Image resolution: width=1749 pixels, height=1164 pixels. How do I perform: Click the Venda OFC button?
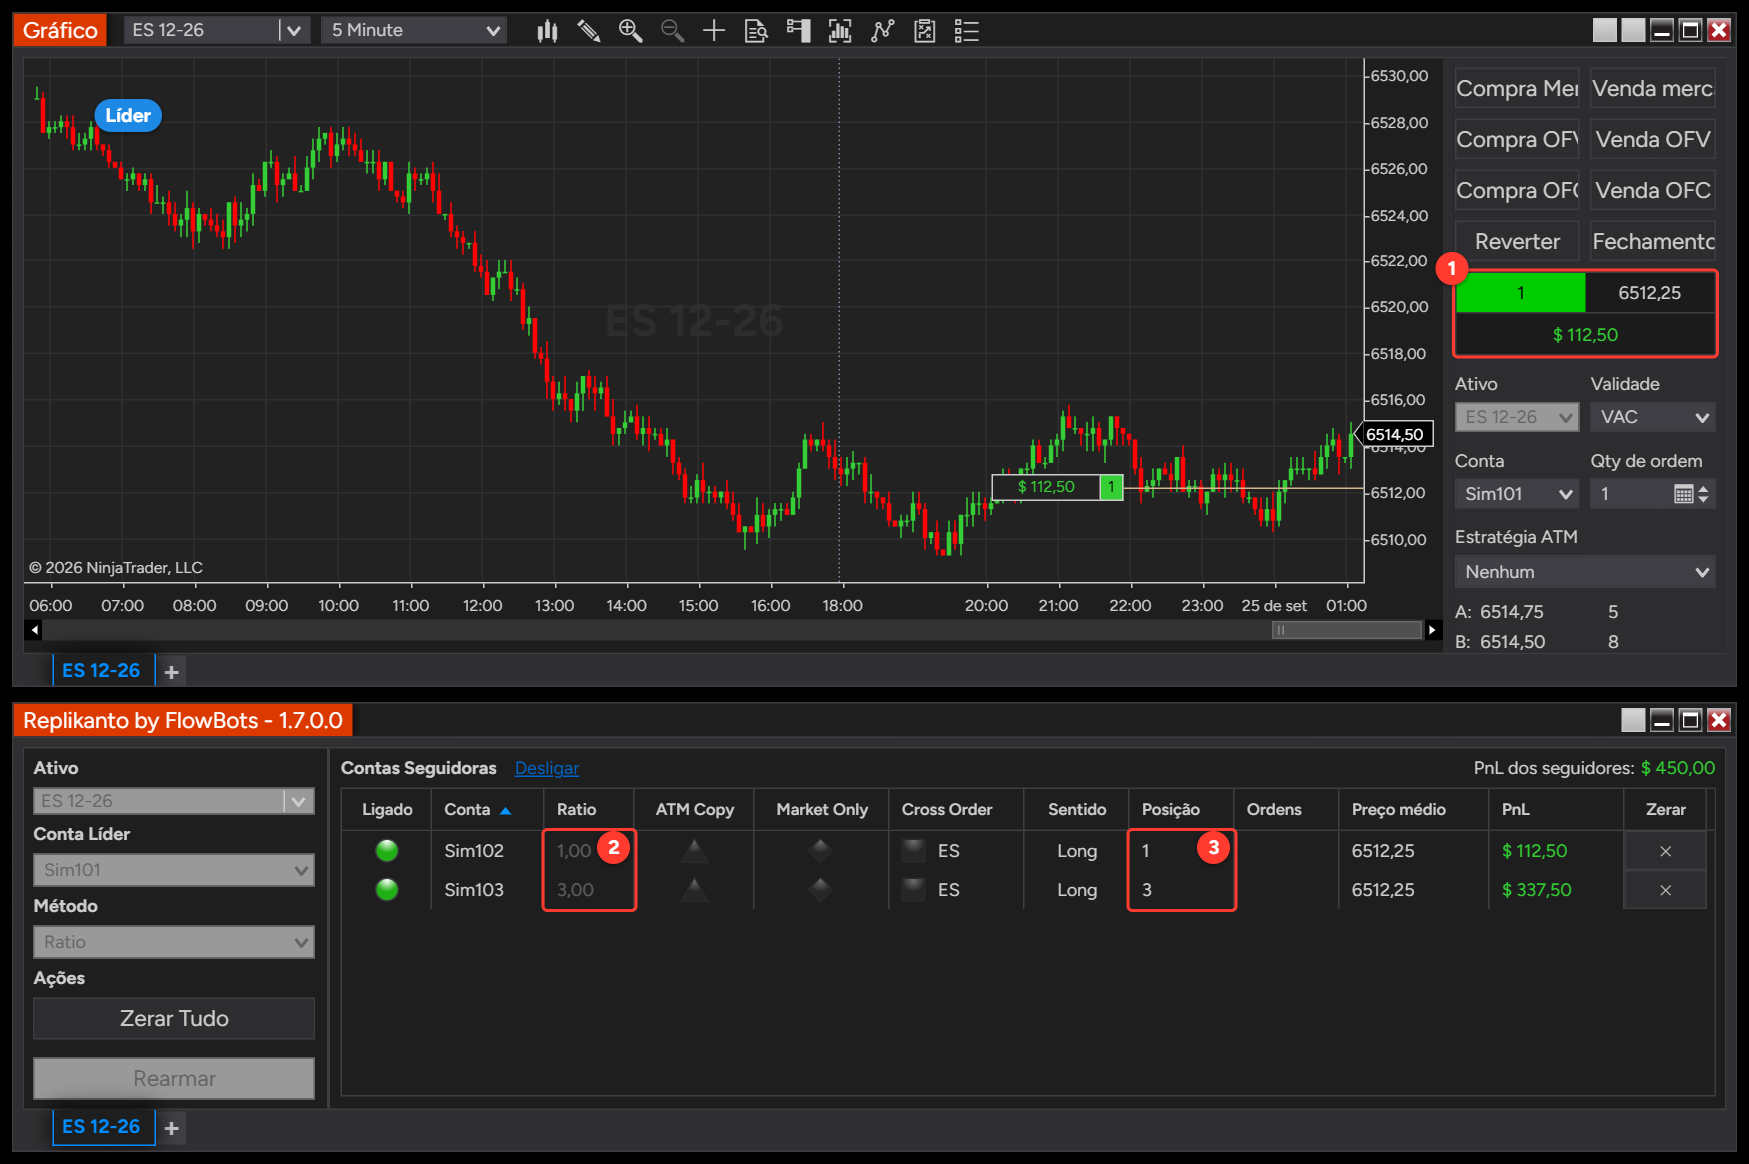pyautogui.click(x=1653, y=191)
